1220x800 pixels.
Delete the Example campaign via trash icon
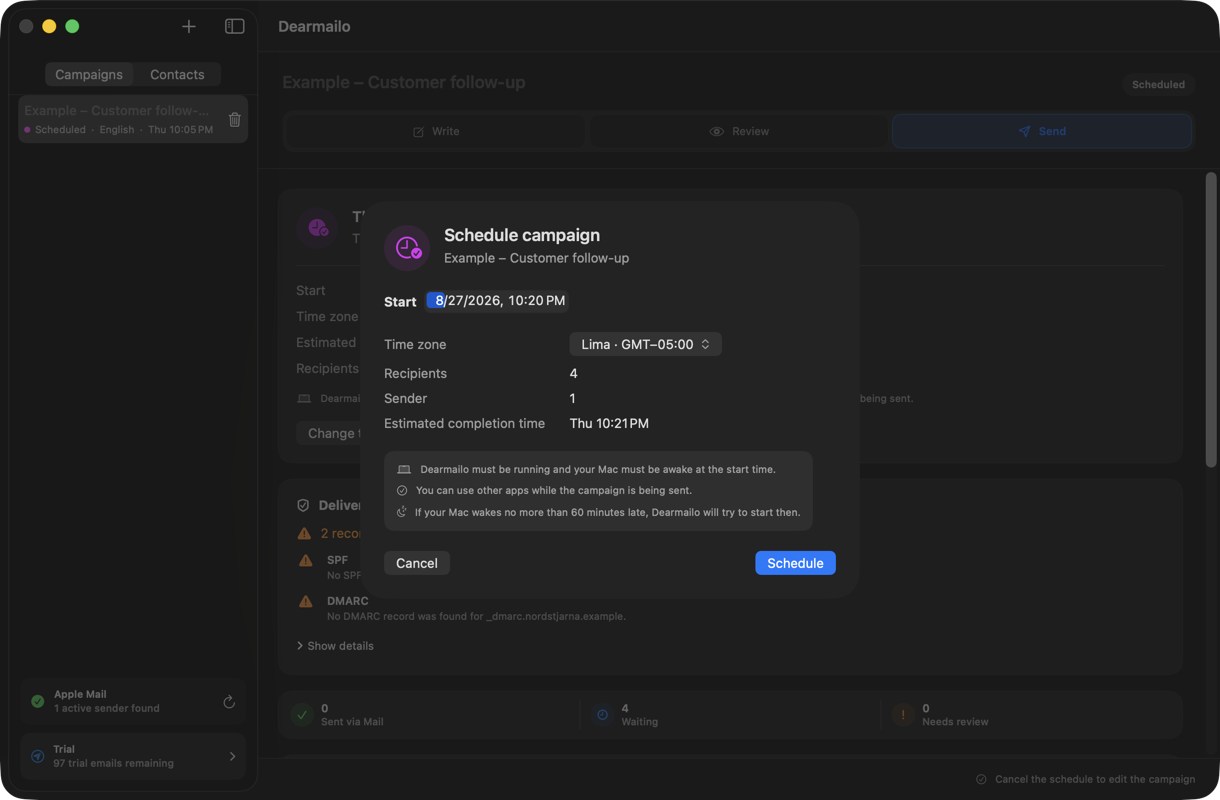pyautogui.click(x=235, y=120)
